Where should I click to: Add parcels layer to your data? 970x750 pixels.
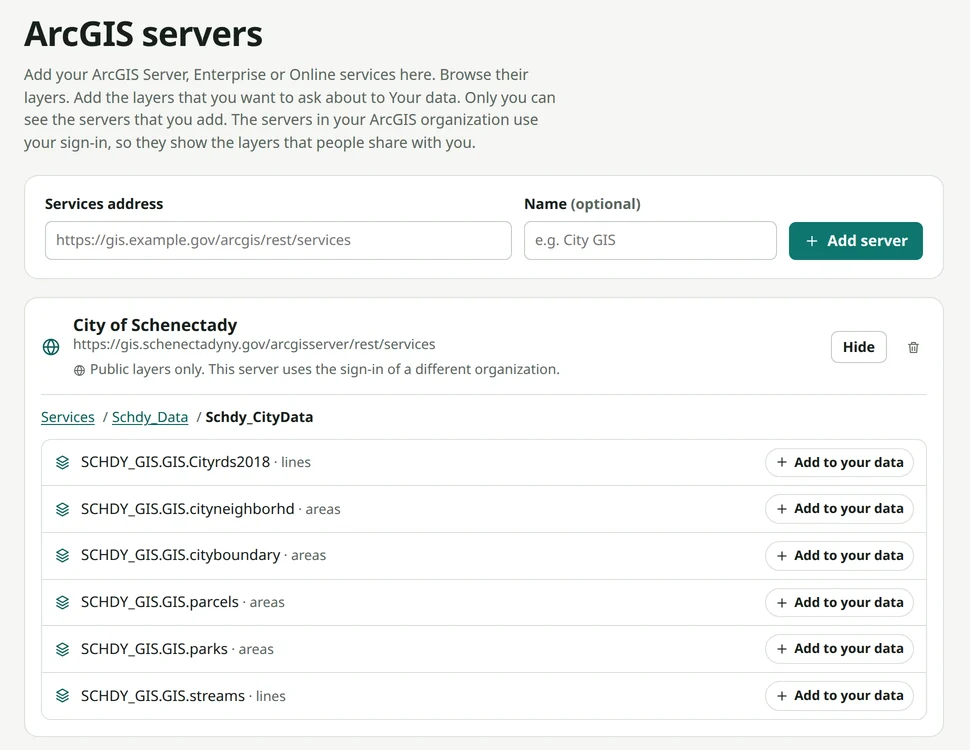pyautogui.click(x=839, y=602)
